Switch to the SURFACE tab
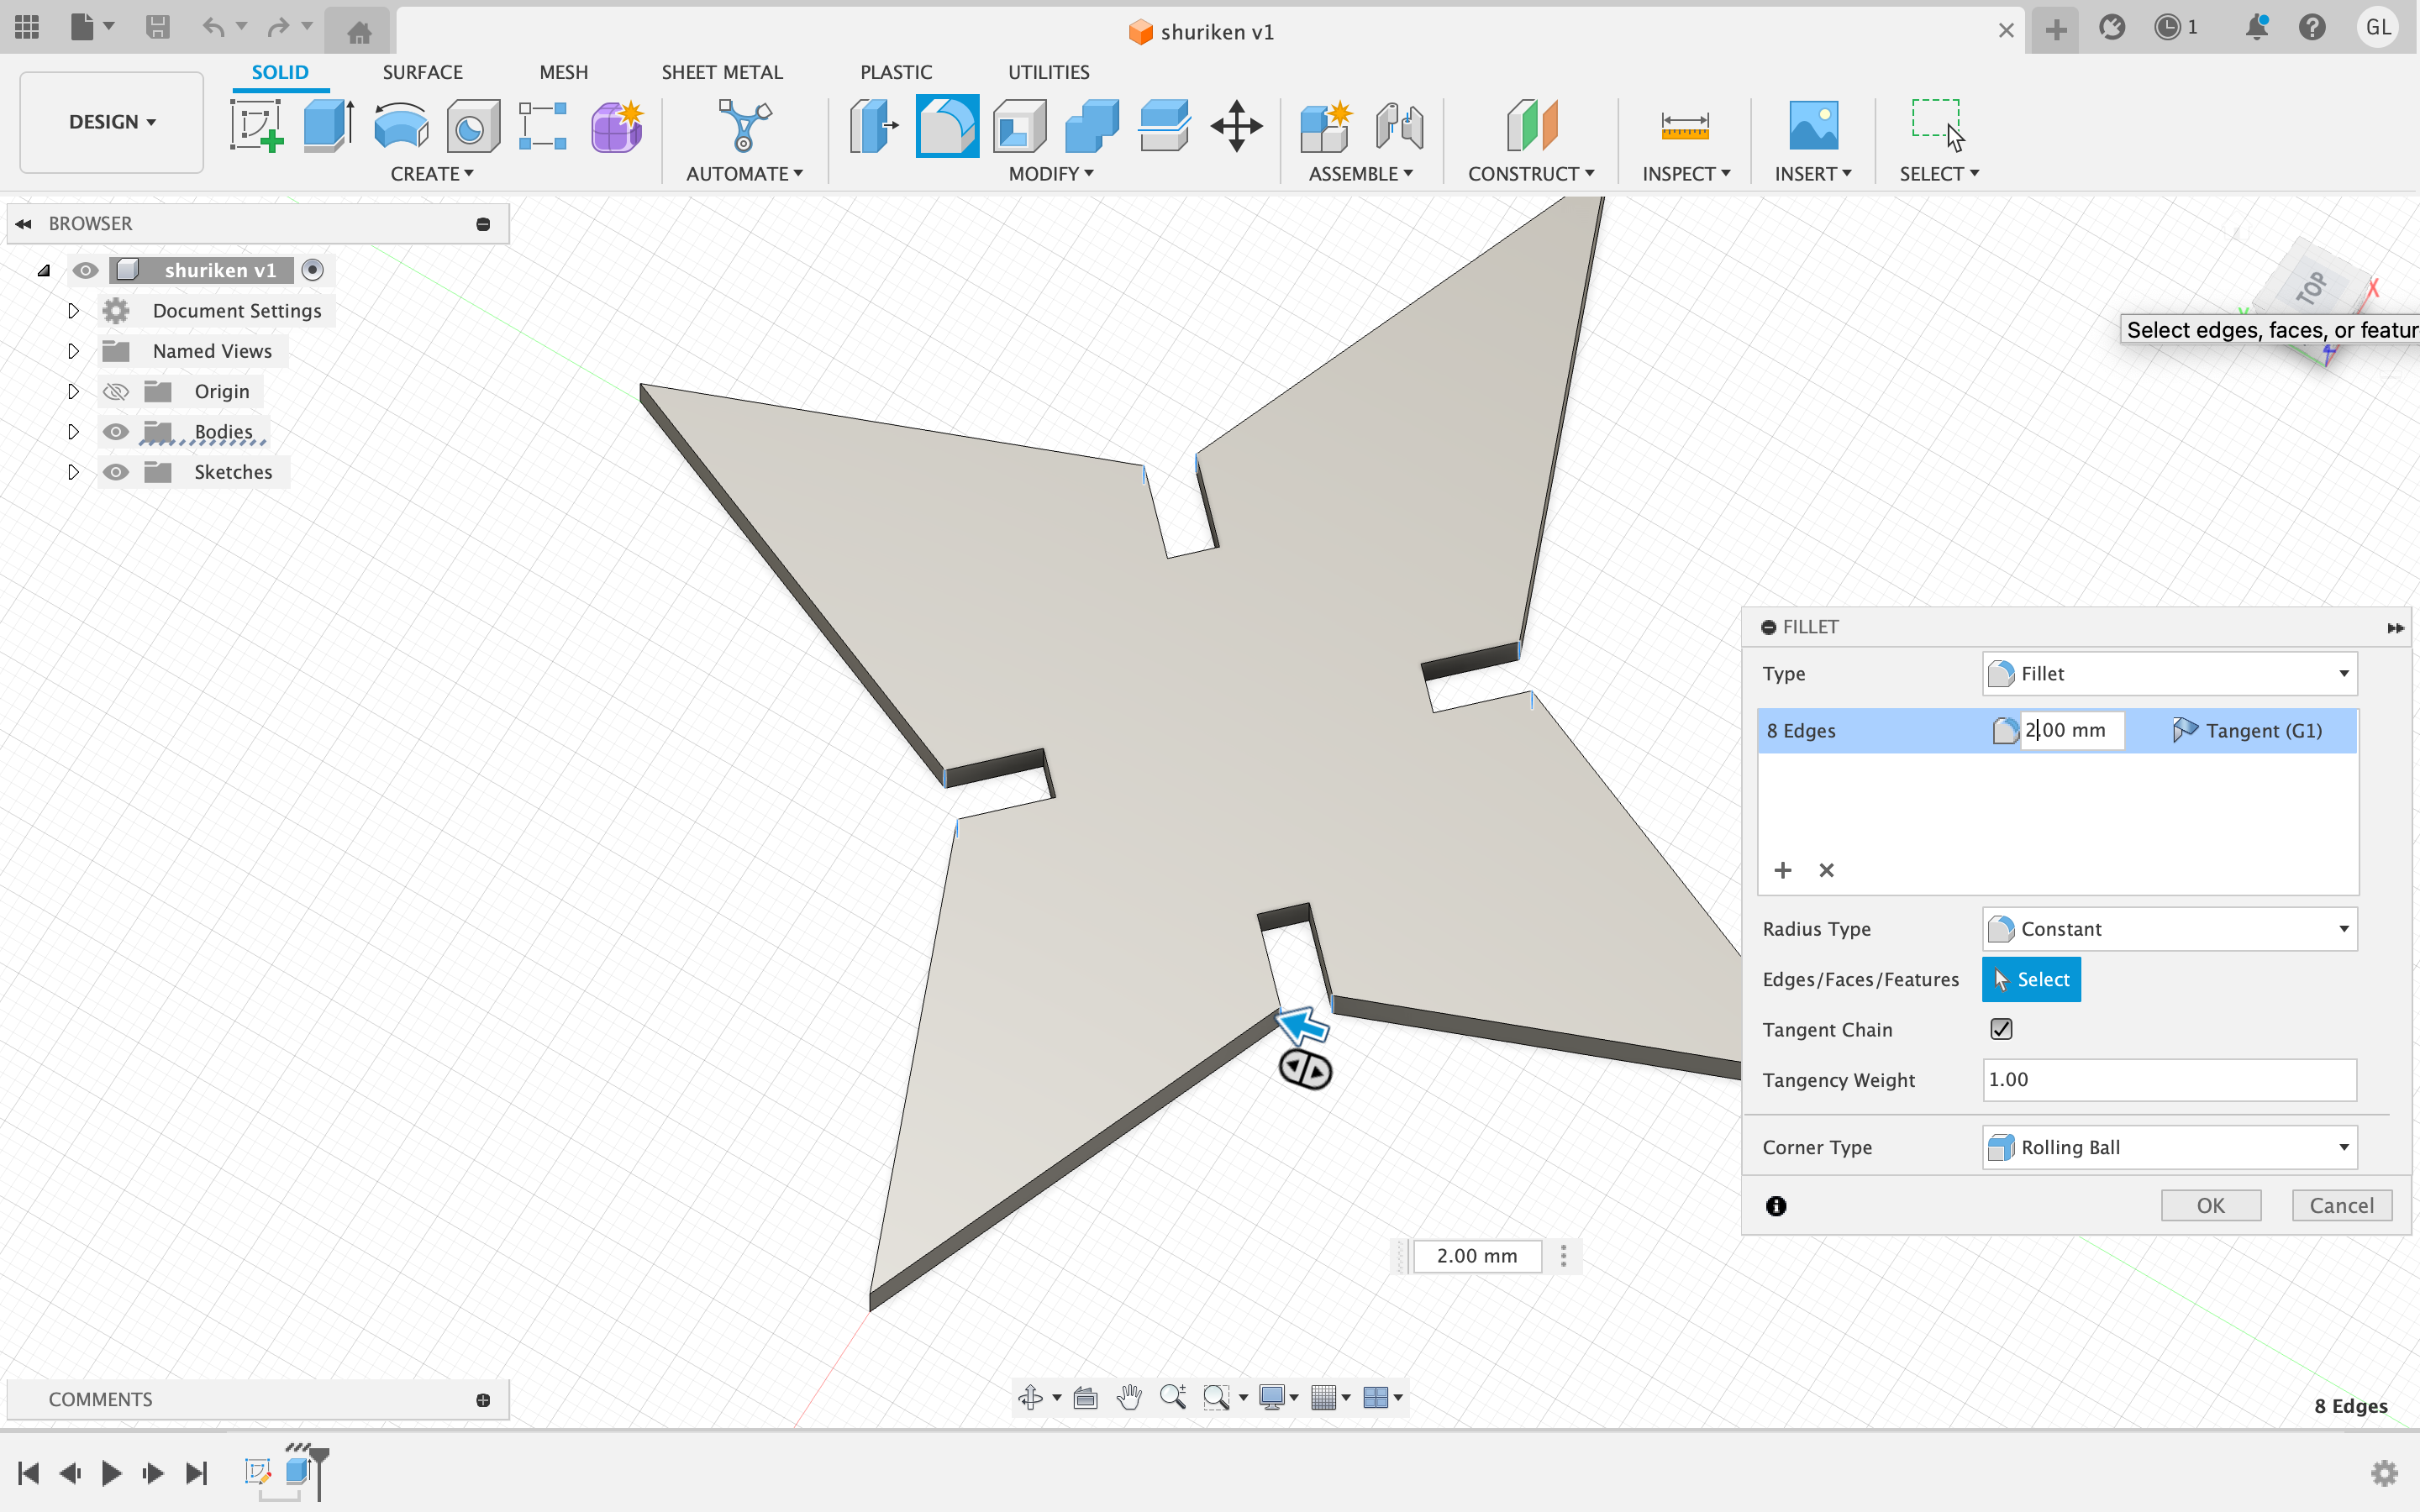This screenshot has height=1512, width=2420. (422, 72)
